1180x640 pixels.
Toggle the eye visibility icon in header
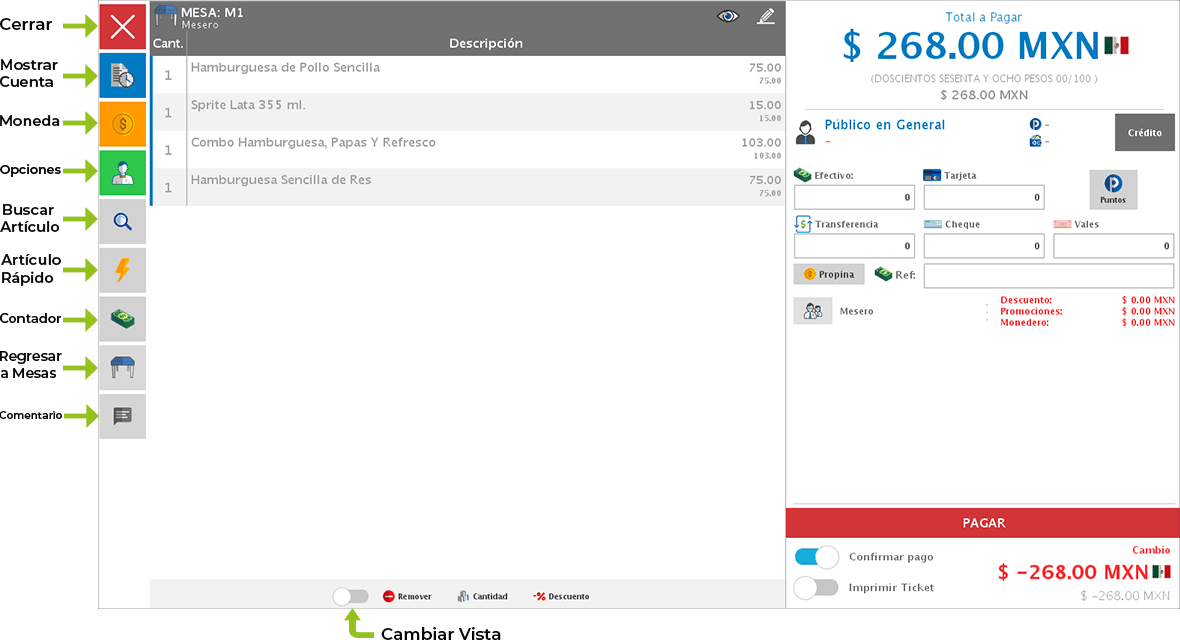pos(728,17)
